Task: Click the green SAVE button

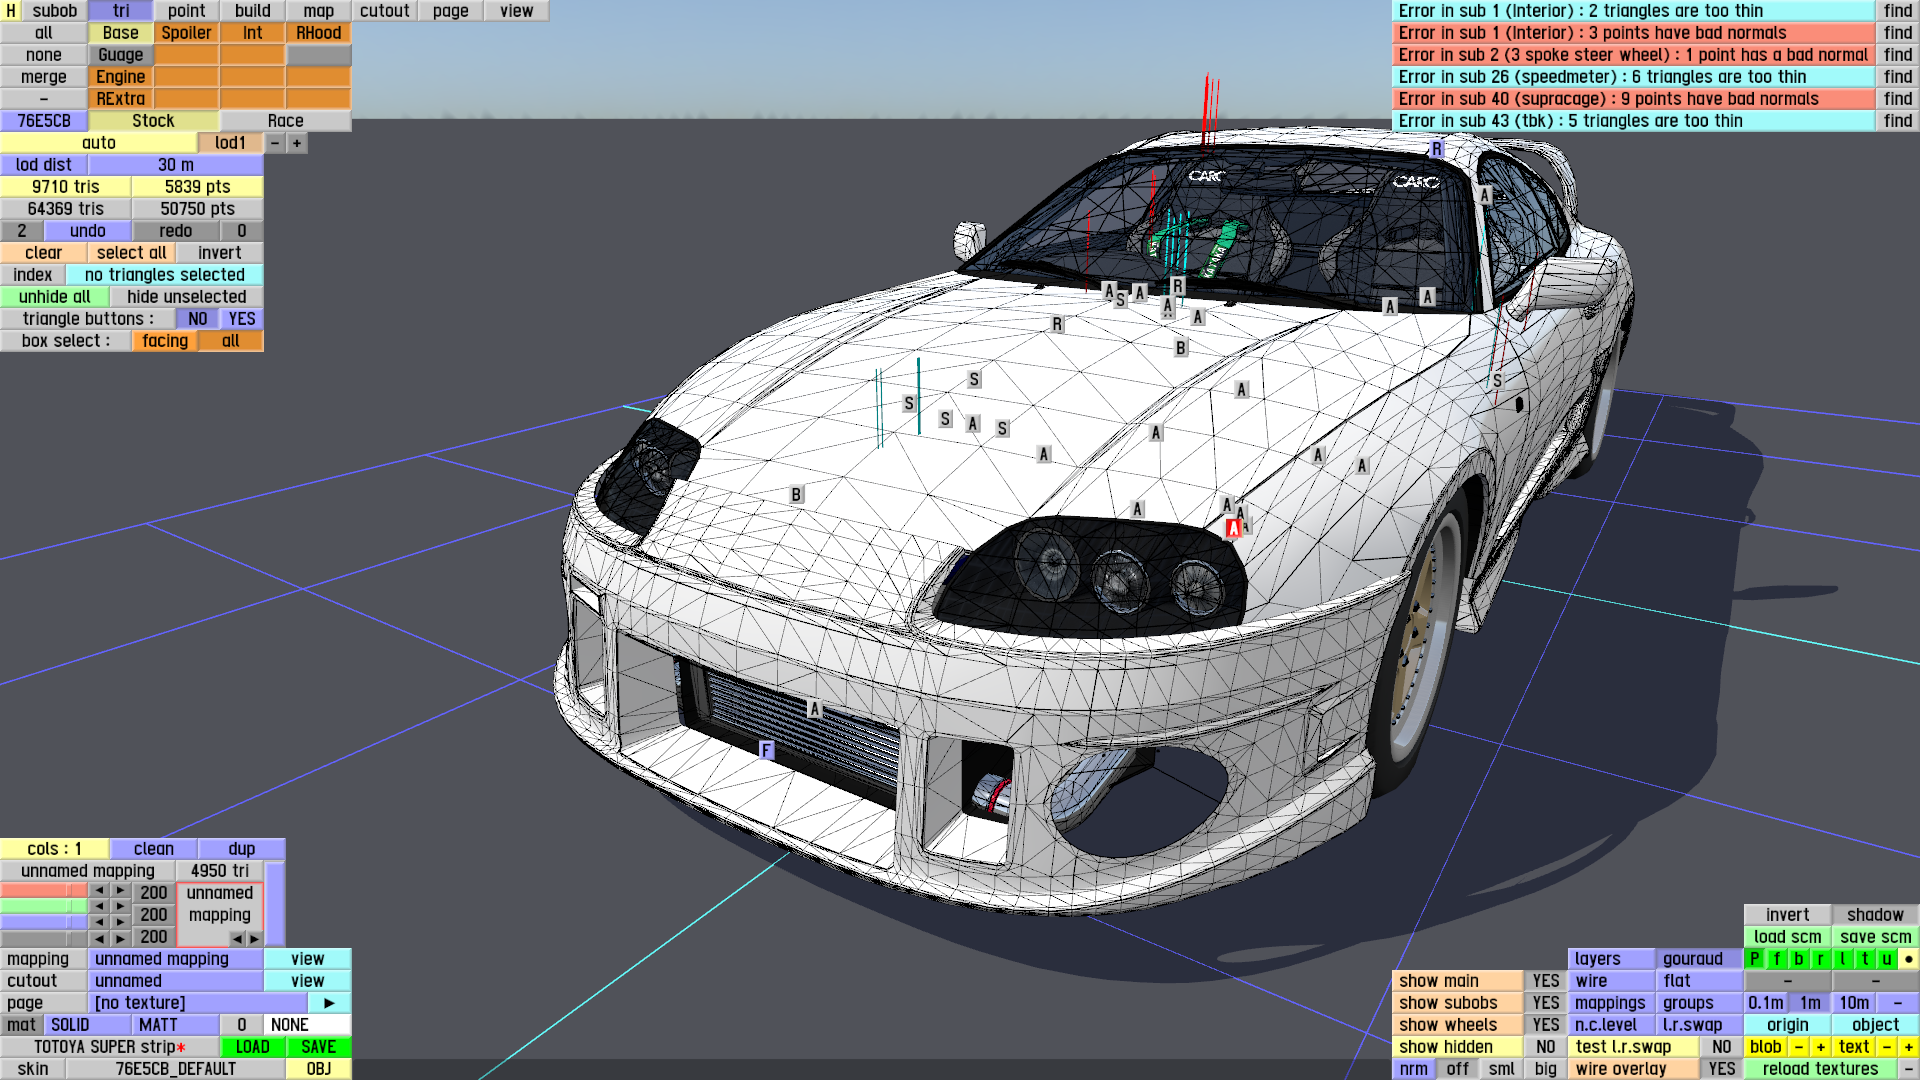Action: click(318, 1047)
